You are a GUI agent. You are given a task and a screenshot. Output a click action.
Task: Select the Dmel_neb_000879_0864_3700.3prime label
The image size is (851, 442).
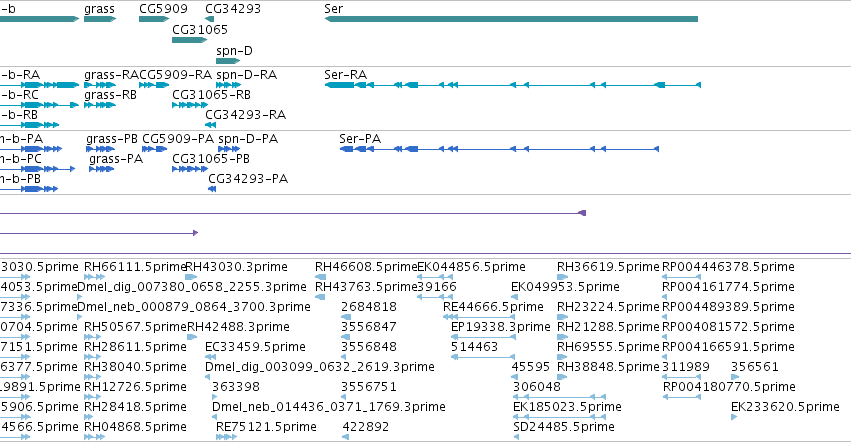194,306
